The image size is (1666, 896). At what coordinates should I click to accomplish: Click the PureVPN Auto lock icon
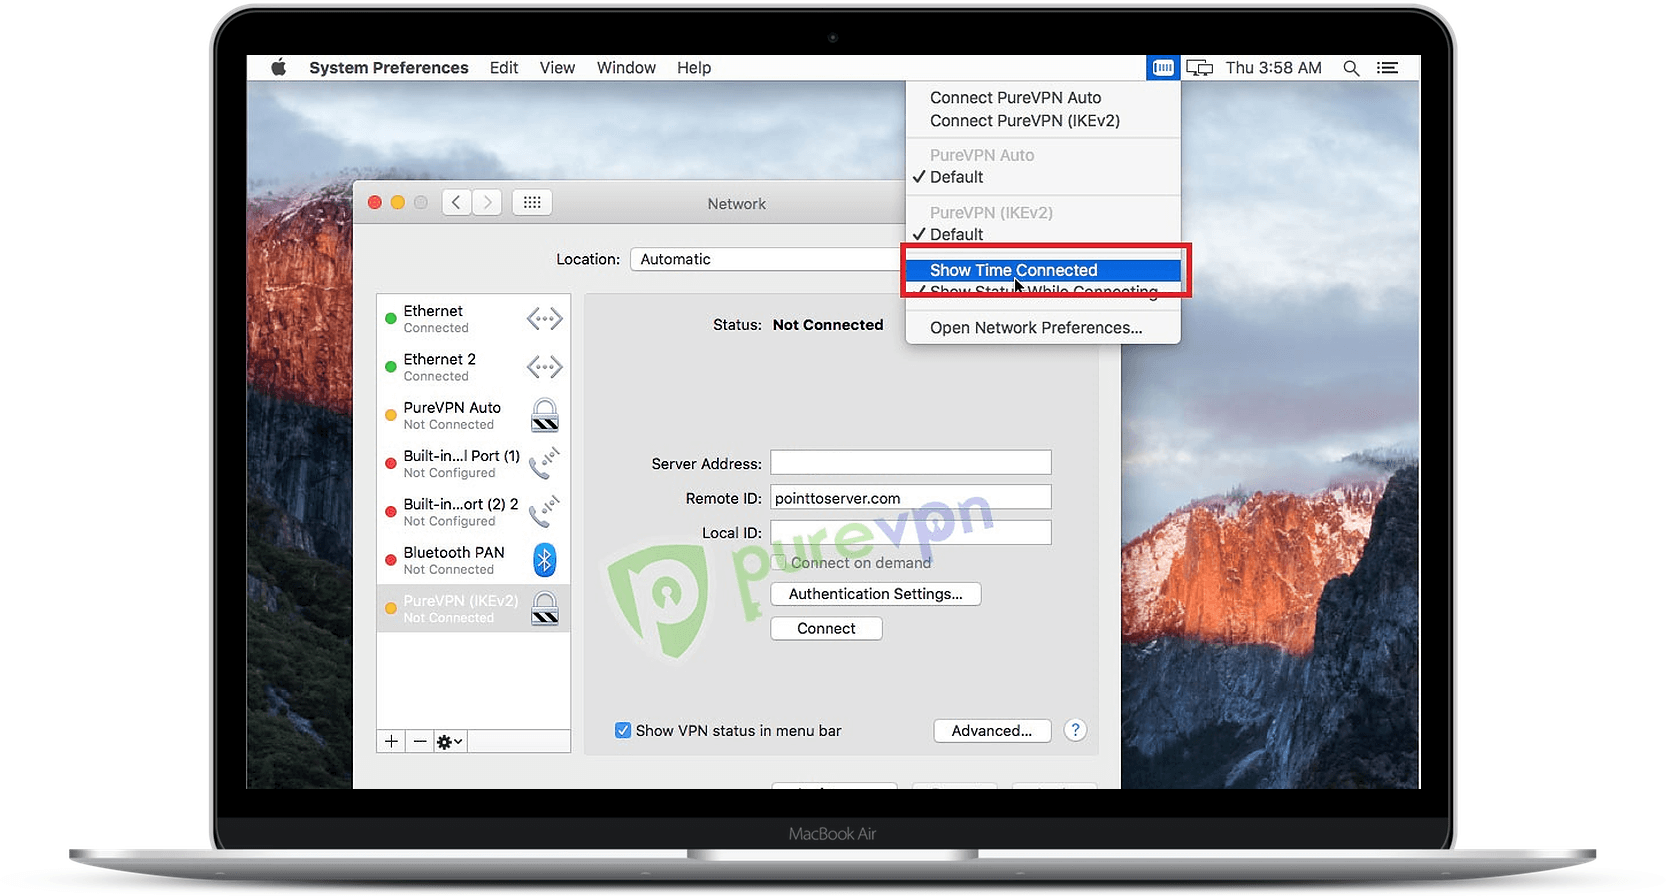pyautogui.click(x=545, y=415)
